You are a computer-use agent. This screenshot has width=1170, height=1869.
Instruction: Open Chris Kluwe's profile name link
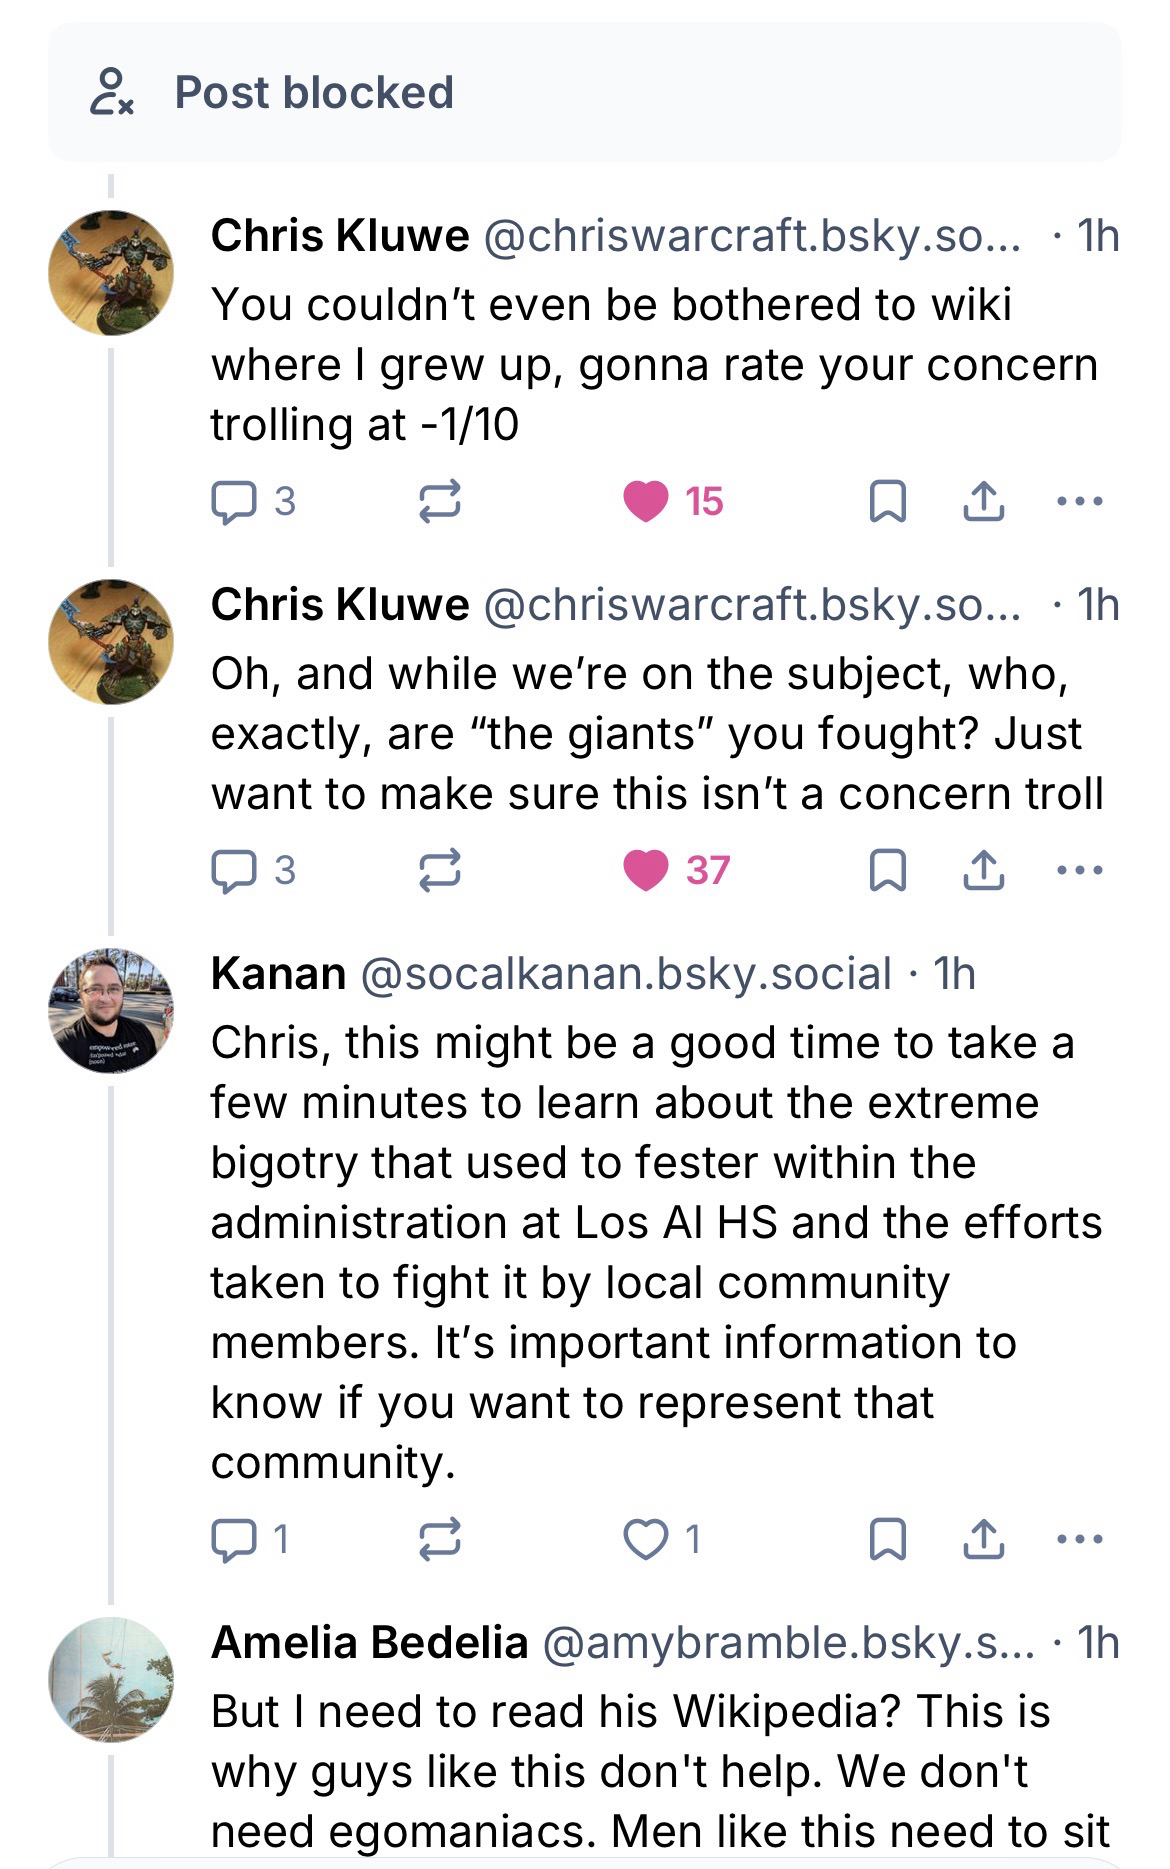pos(340,237)
